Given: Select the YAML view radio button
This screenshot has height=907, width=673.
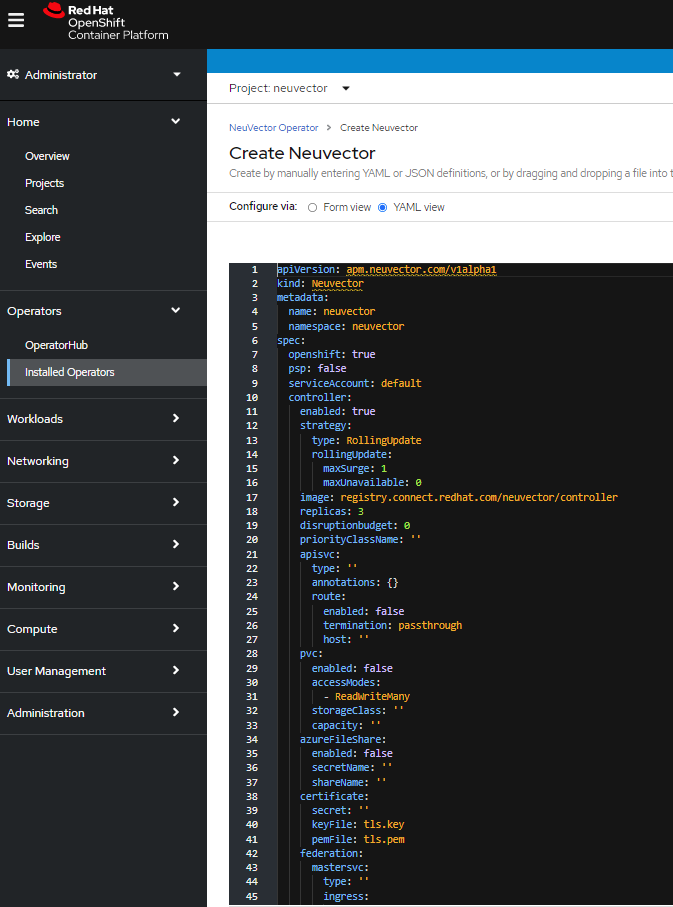Looking at the screenshot, I should [382, 208].
